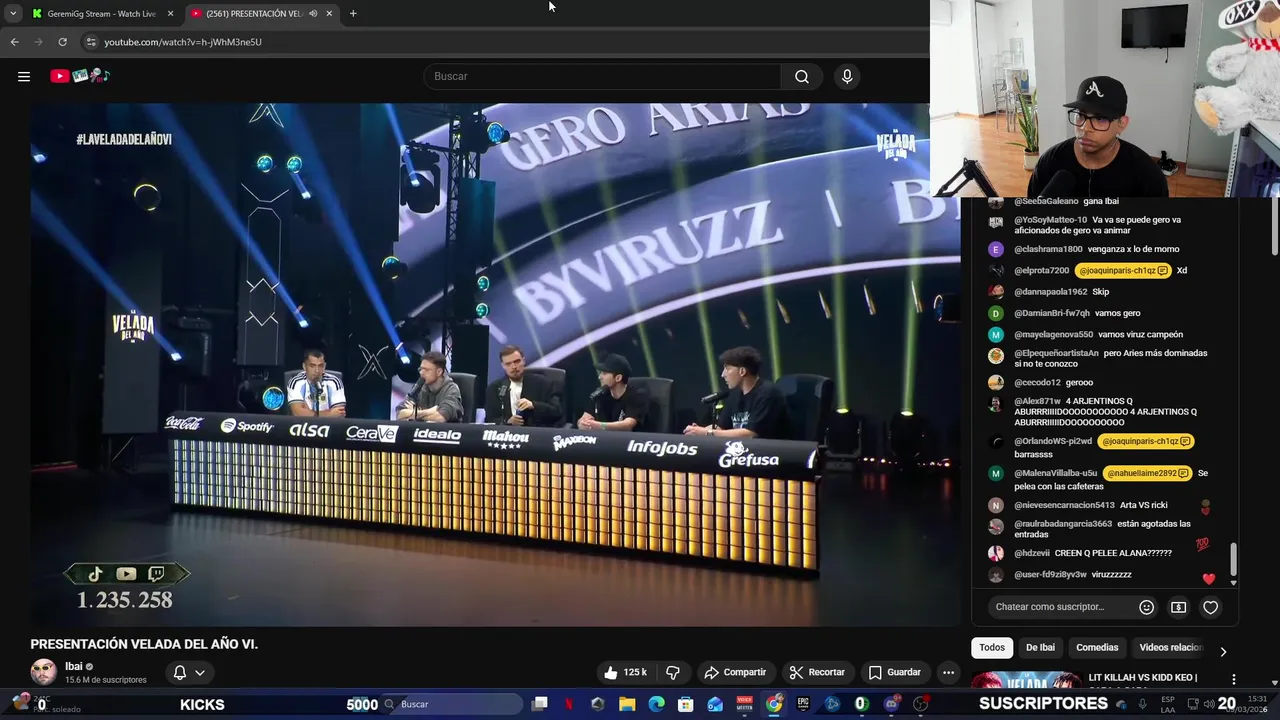Open Task View in the taskbar
This screenshot has width=1280, height=720.
click(540, 704)
